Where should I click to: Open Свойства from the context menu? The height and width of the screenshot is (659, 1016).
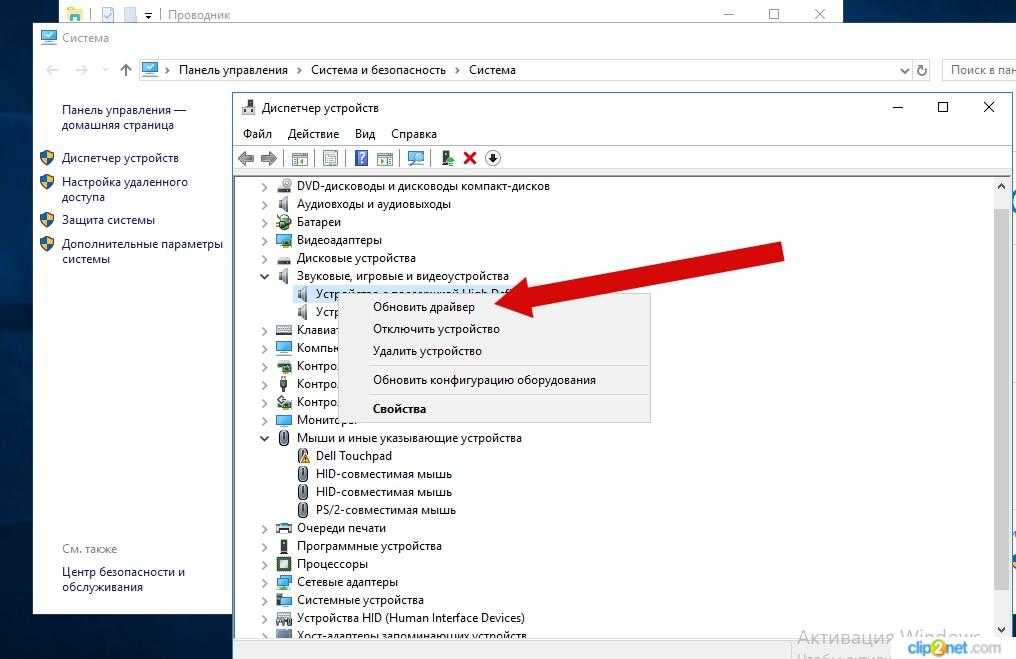tap(399, 408)
